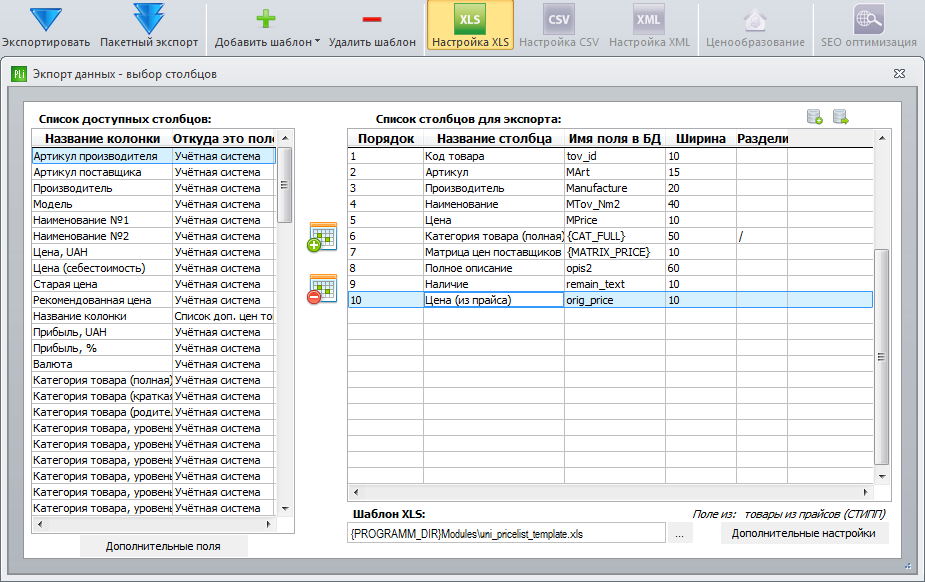The width and height of the screenshot is (925, 582).
Task: Select the Прибыль, UAH row
Action: pyautogui.click(x=153, y=332)
